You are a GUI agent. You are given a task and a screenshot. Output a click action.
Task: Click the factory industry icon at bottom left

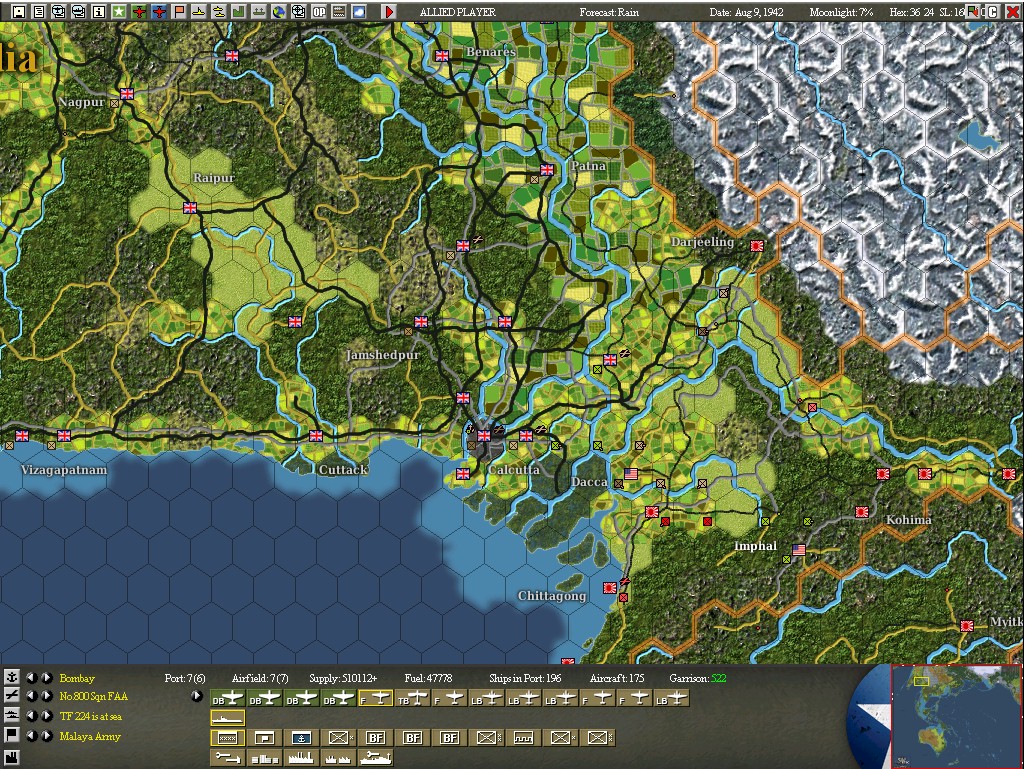tap(11, 757)
